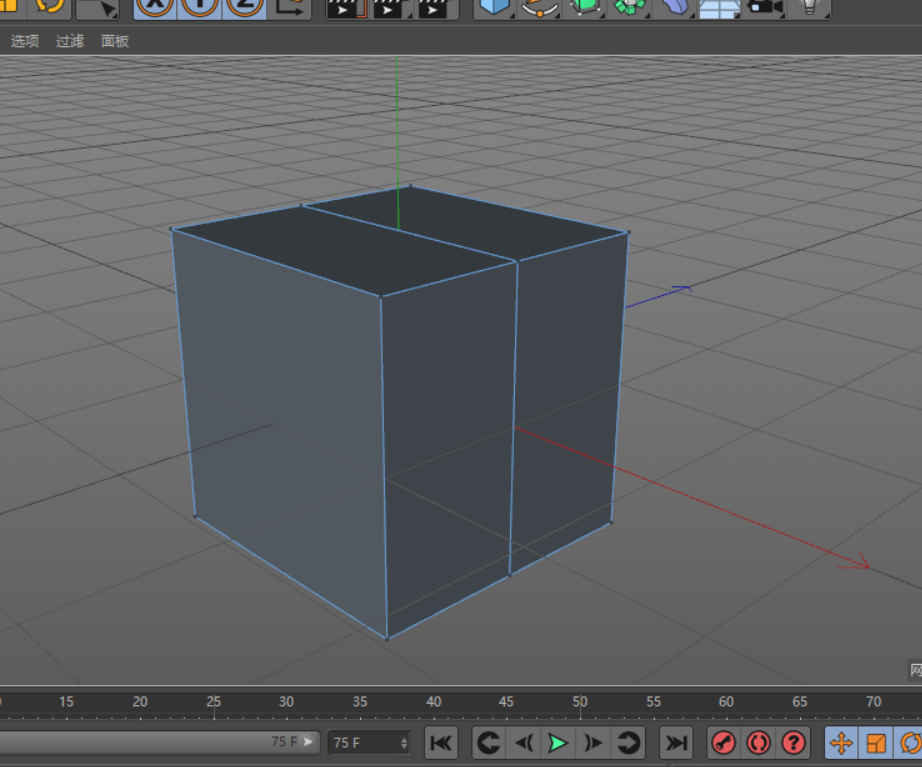Open the array modeling objects icon
Image resolution: width=922 pixels, height=767 pixels.
[629, 7]
